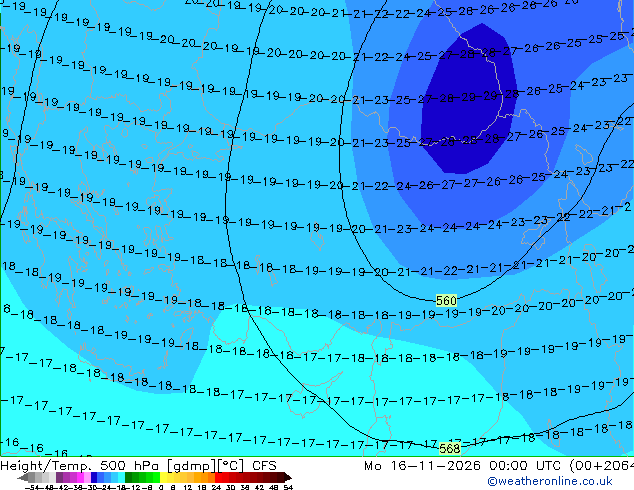Pick the dark blue swatch in the legend

point(94,477)
